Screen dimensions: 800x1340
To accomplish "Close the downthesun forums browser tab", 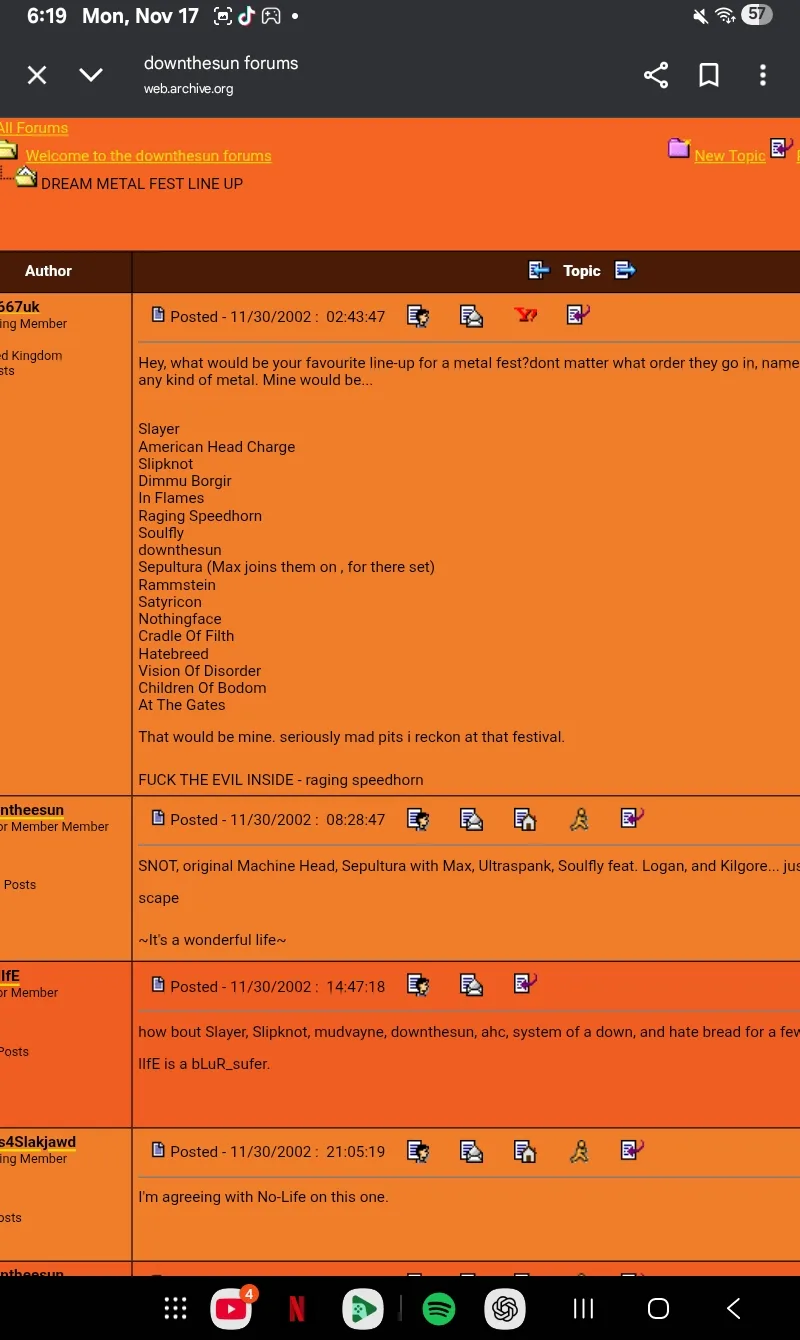I will (x=37, y=75).
